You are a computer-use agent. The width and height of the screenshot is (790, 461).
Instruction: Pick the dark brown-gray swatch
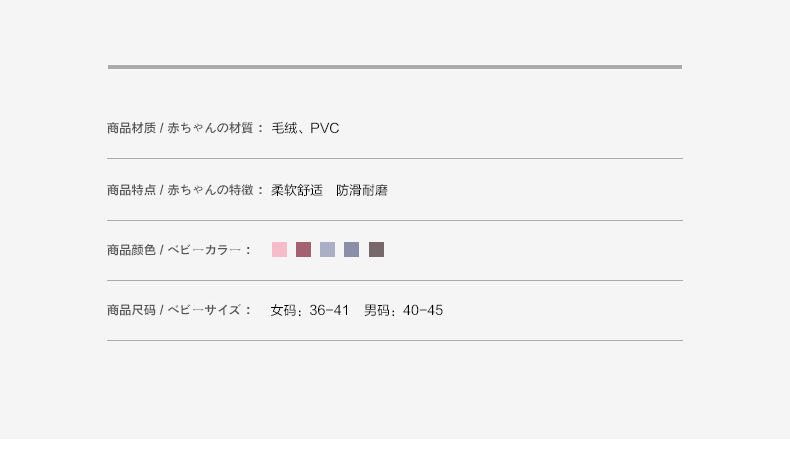tap(376, 250)
